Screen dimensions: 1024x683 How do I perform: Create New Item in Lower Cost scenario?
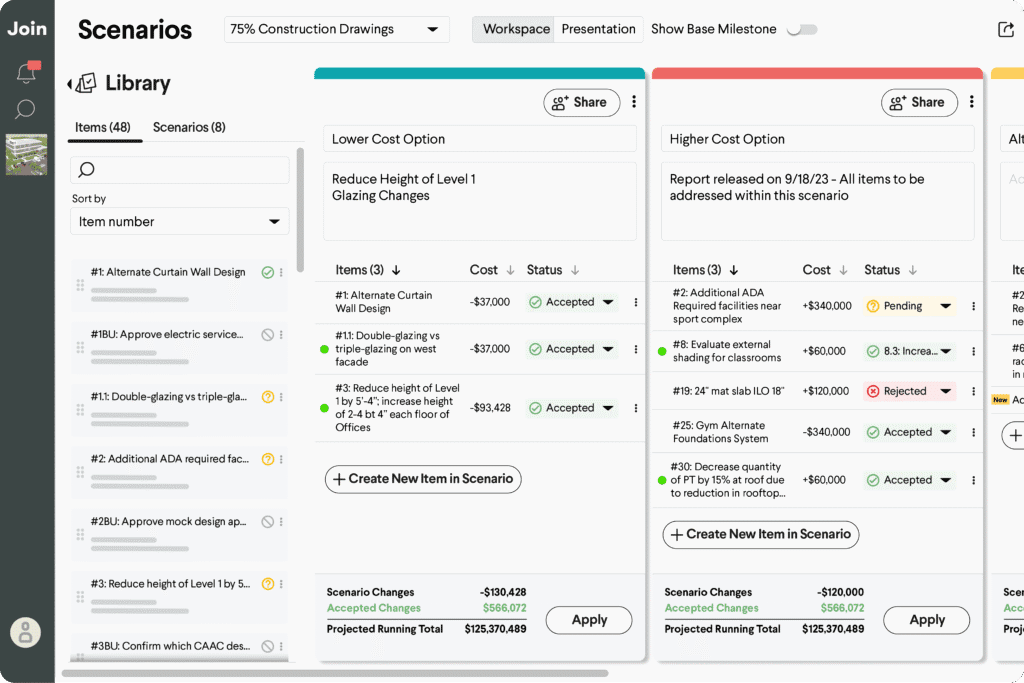click(x=423, y=479)
